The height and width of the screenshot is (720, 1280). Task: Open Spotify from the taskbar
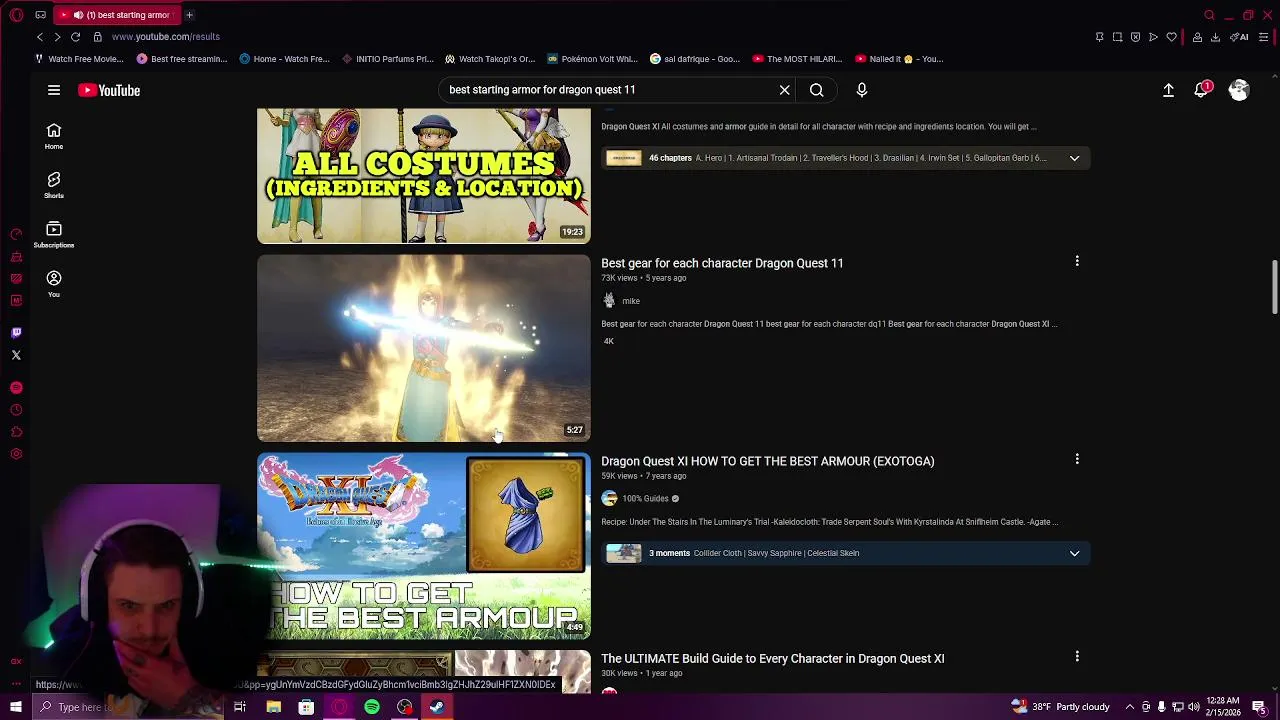[372, 707]
